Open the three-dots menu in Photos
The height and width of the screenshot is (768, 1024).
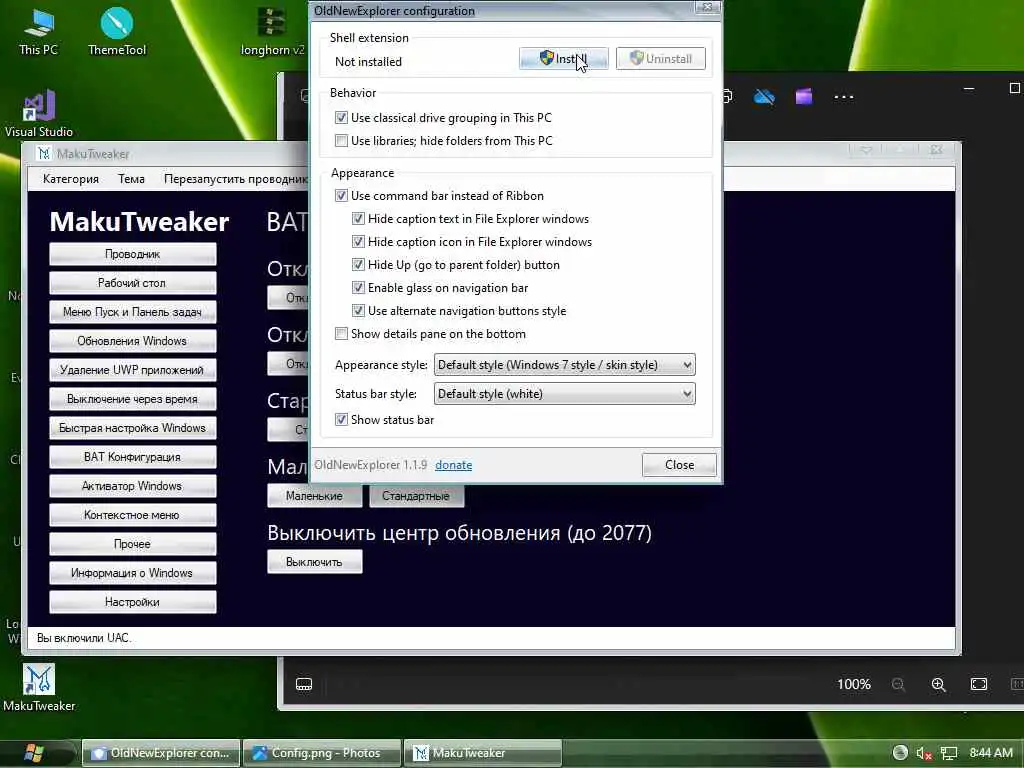844,97
